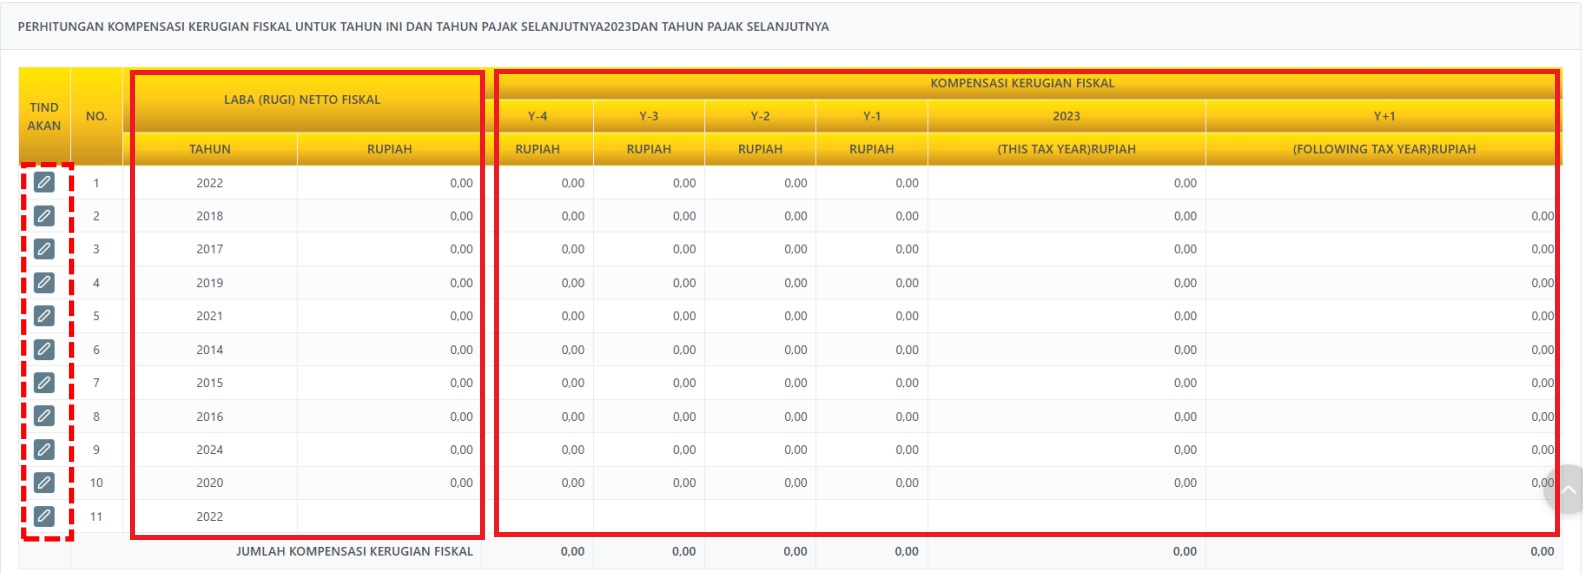1583x574 pixels.
Task: Edit the 2021 row entry
Action: [x=44, y=316]
